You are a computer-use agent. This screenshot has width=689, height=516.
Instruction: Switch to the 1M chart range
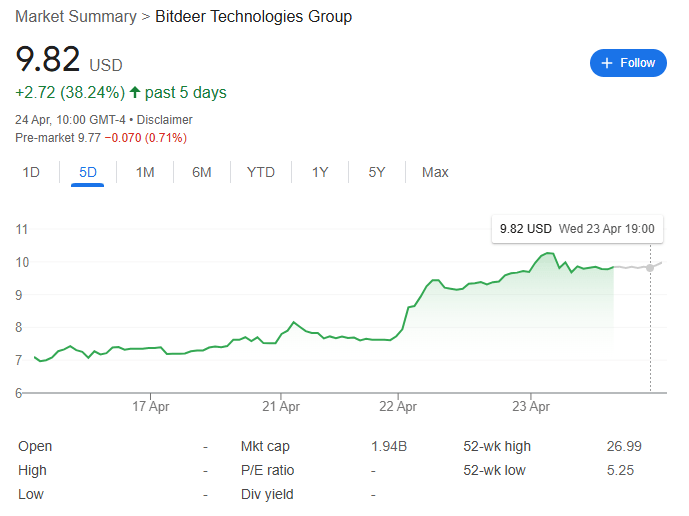(x=145, y=172)
